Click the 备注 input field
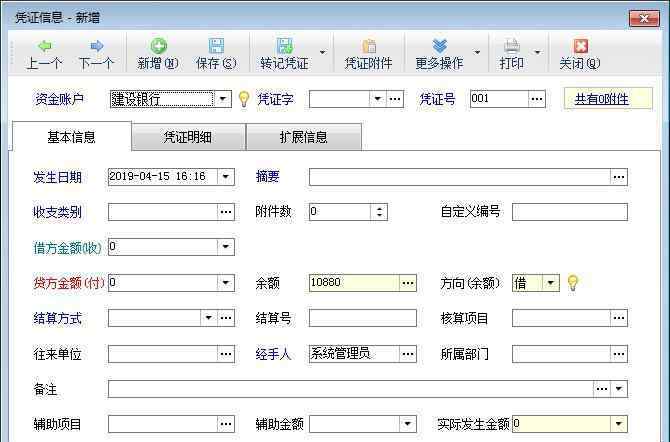 tap(350, 389)
